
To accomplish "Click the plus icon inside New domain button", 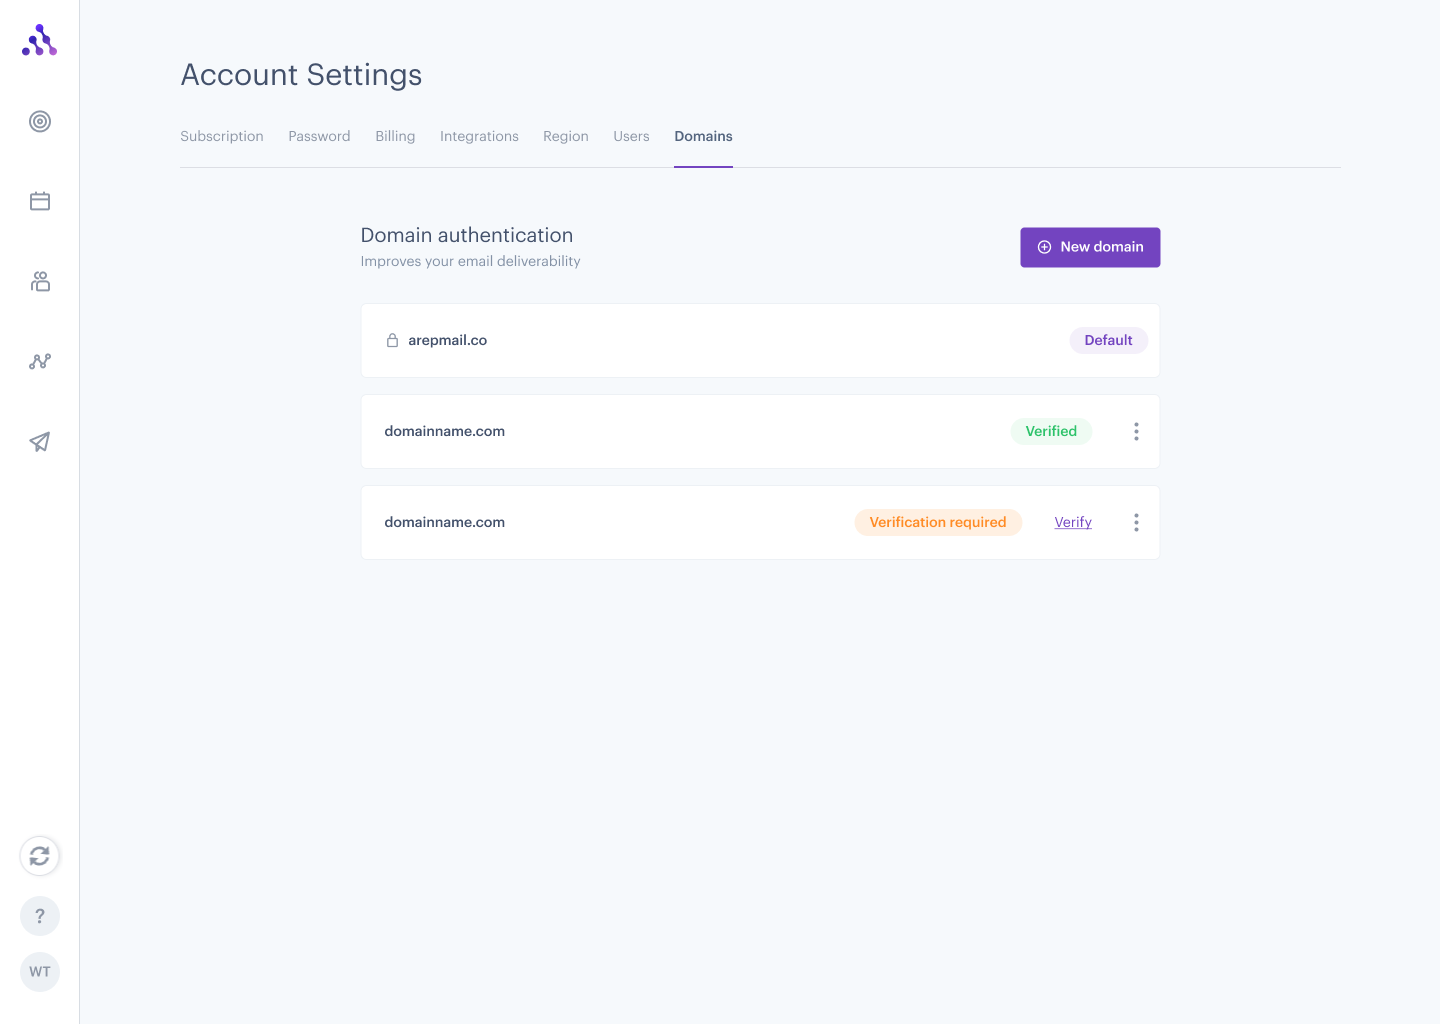I will (1044, 247).
